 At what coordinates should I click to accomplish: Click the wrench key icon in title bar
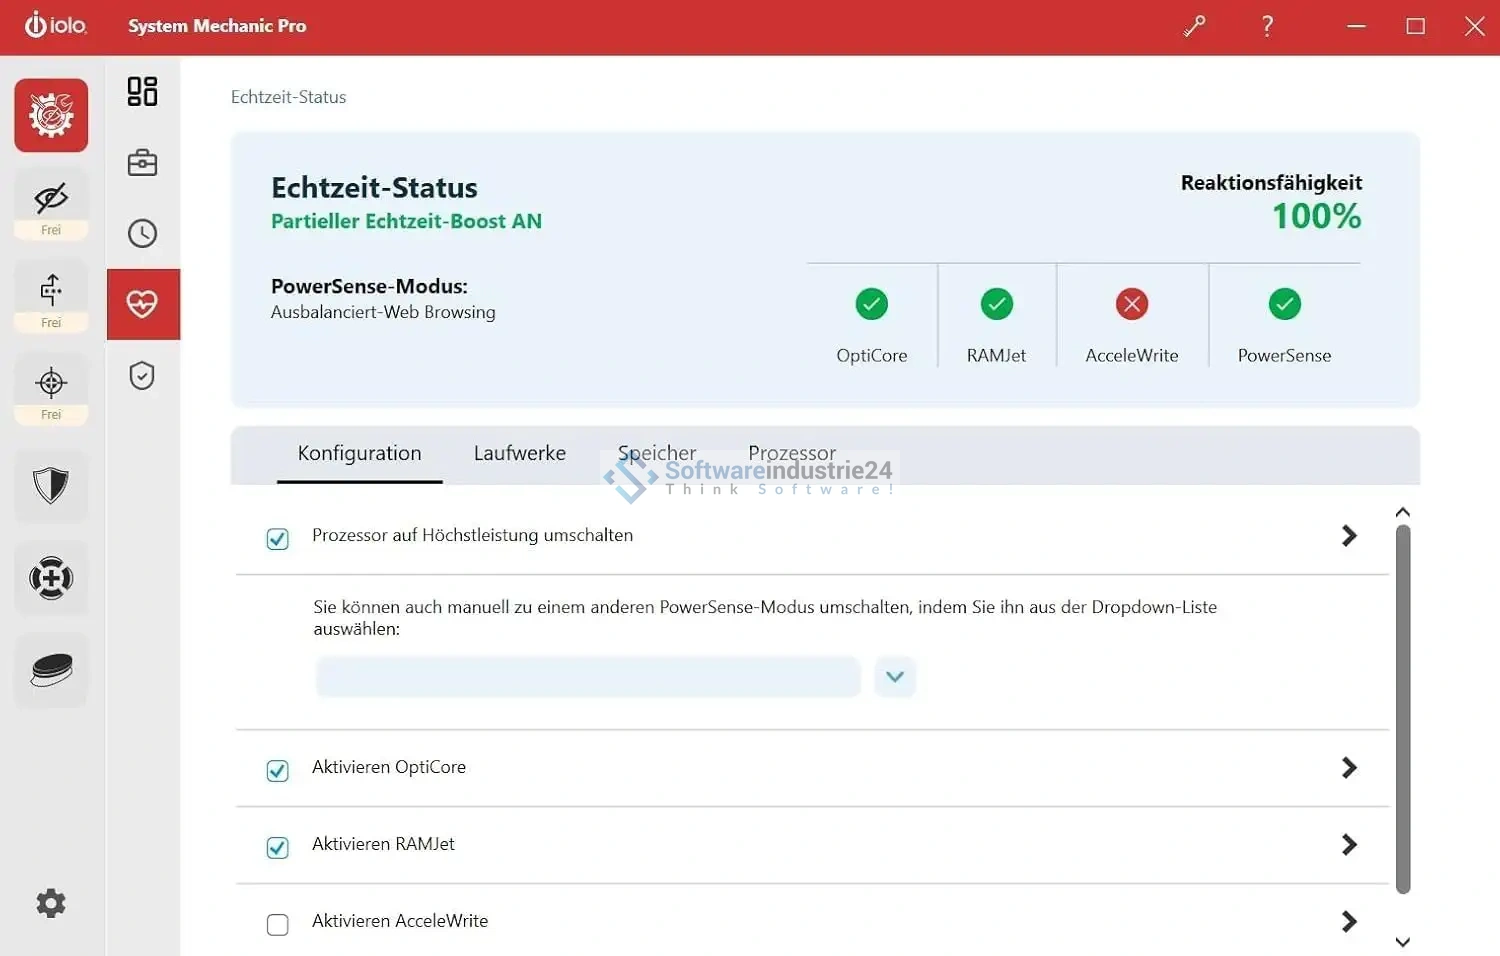(1194, 26)
